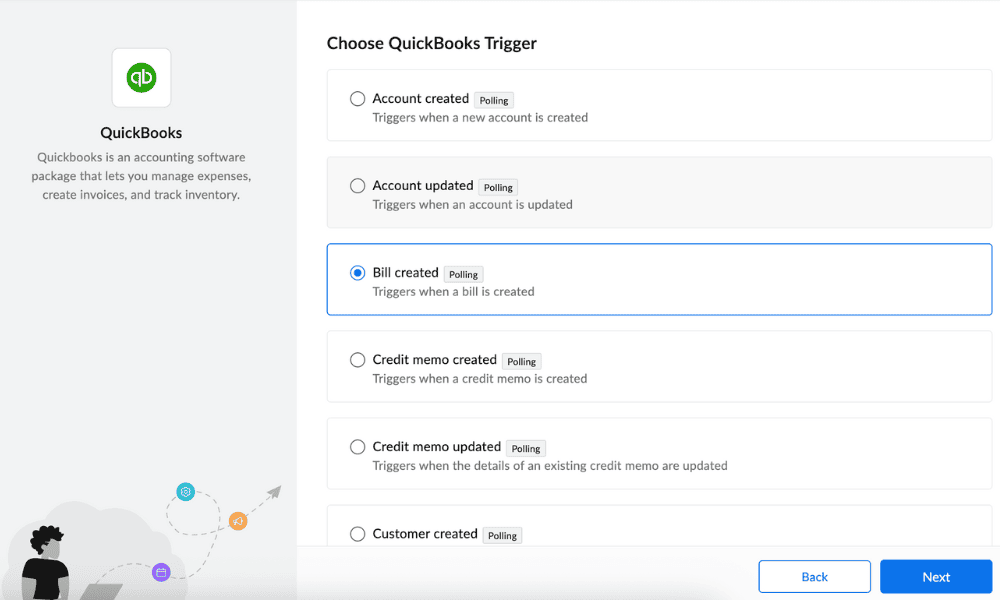Select the Bill created radio button
This screenshot has width=1000, height=600.
click(357, 273)
